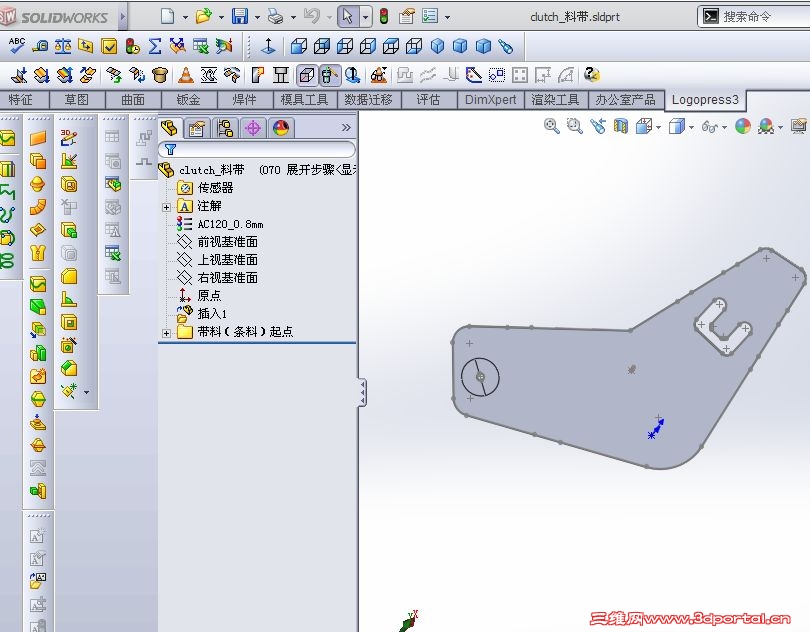
Task: Click the Previous View icon
Action: click(598, 126)
